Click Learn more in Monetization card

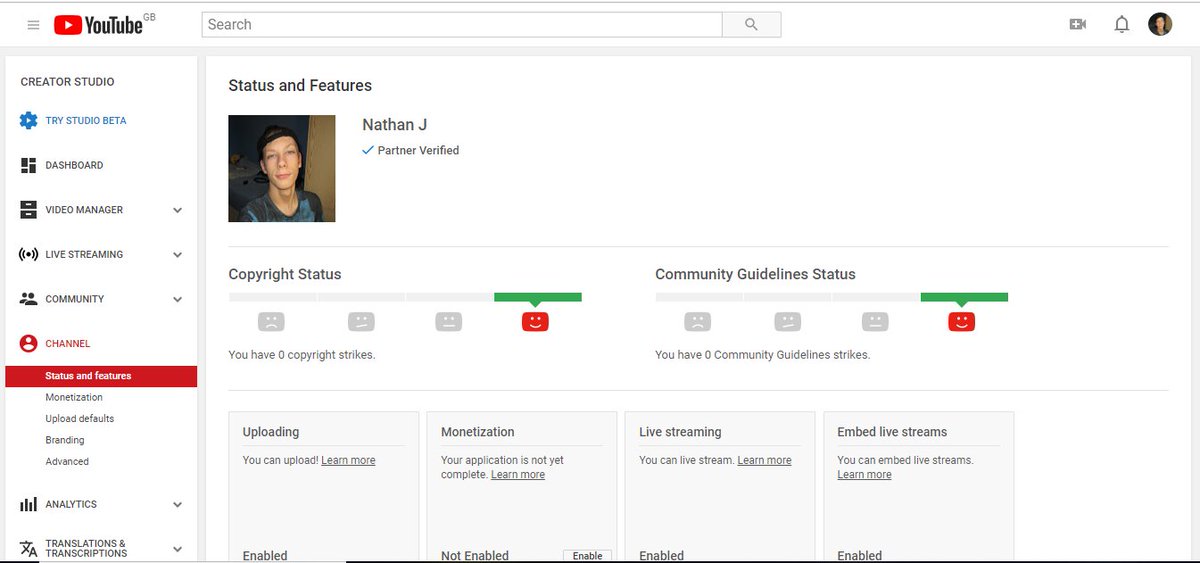tap(518, 474)
